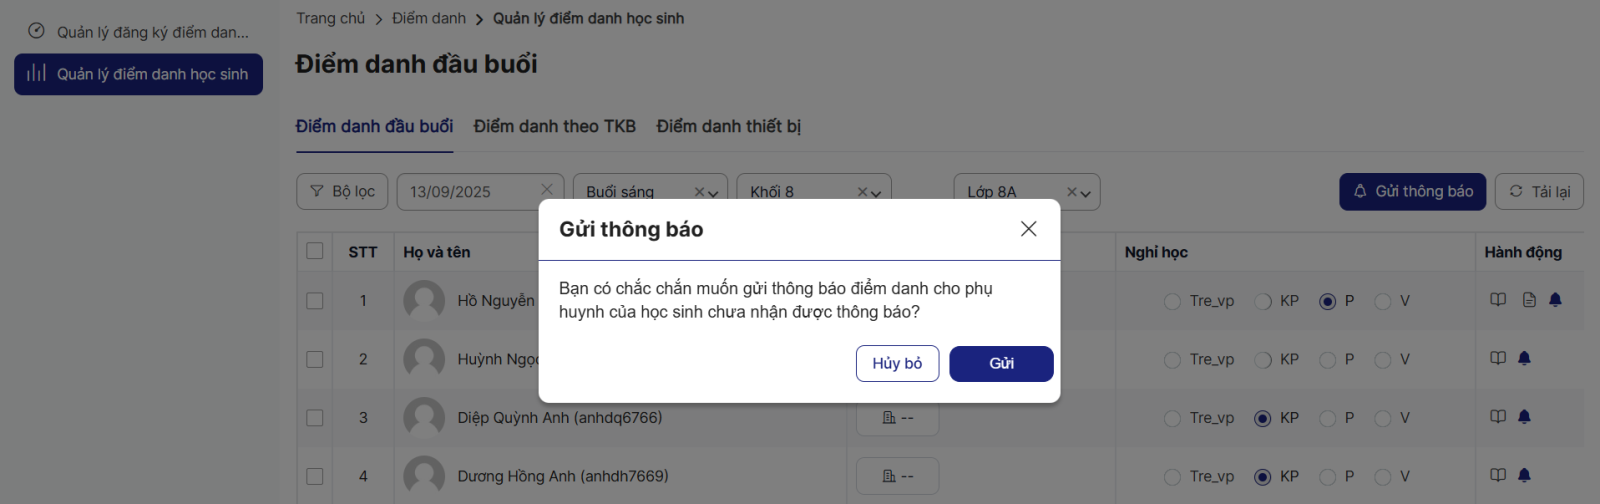This screenshot has width=1600, height=504.
Task: Toggle the select-all checkbox in table header
Action: (315, 251)
